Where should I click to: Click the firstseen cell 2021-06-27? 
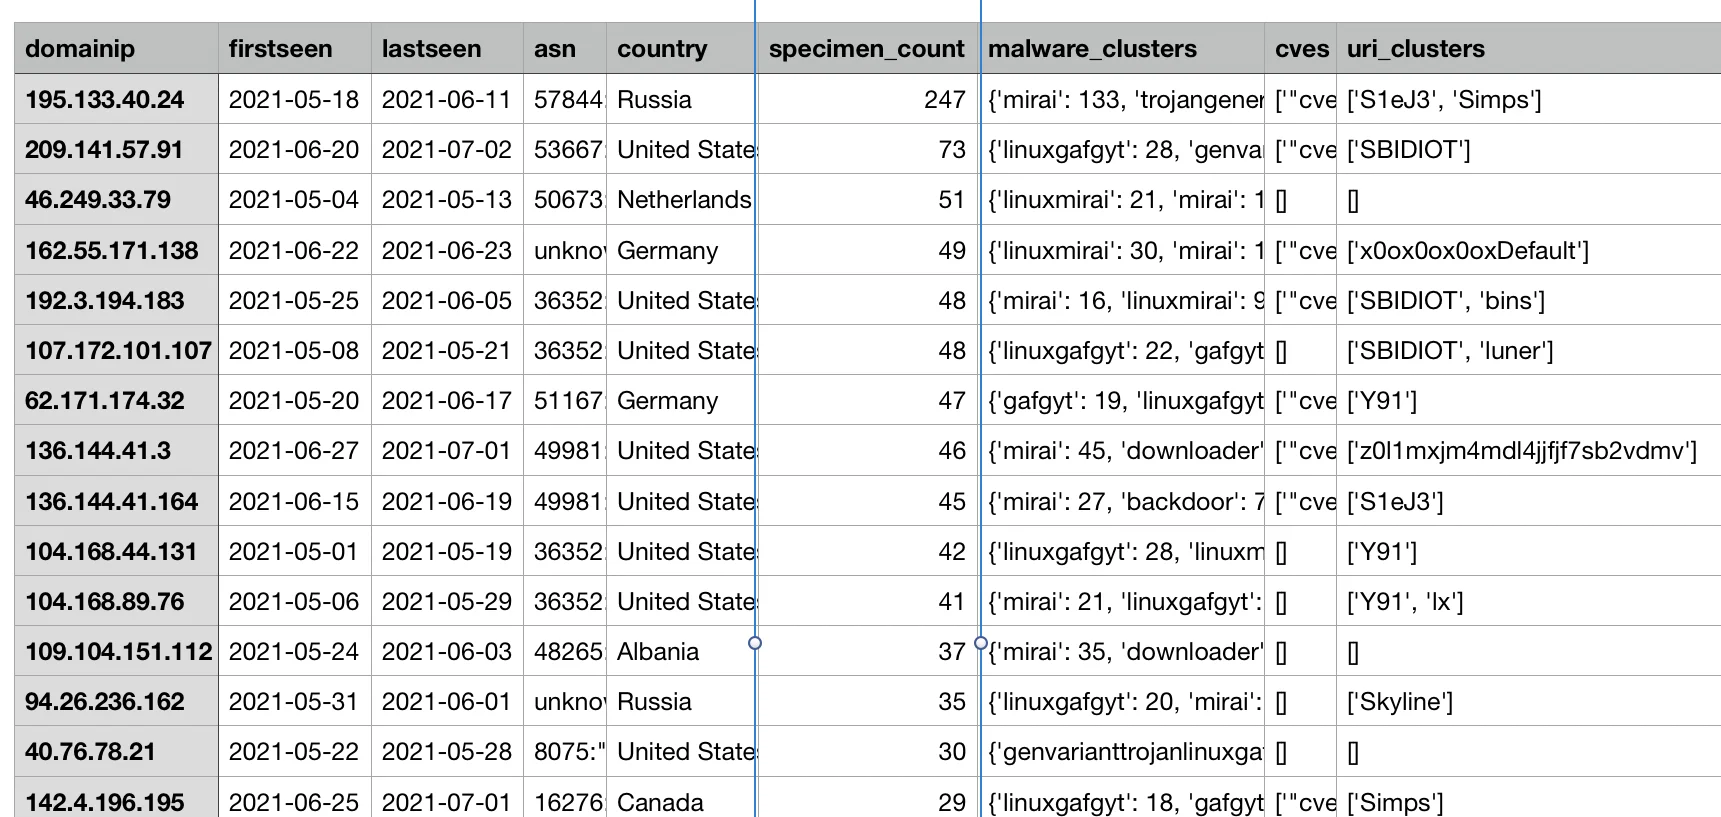pyautogui.click(x=295, y=450)
